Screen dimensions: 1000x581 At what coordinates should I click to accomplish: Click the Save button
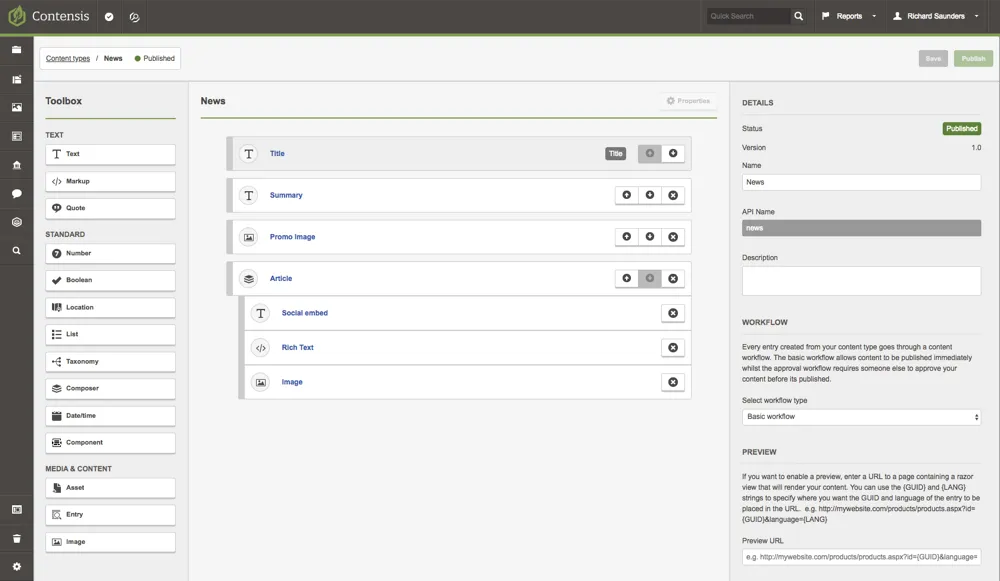[x=933, y=59]
